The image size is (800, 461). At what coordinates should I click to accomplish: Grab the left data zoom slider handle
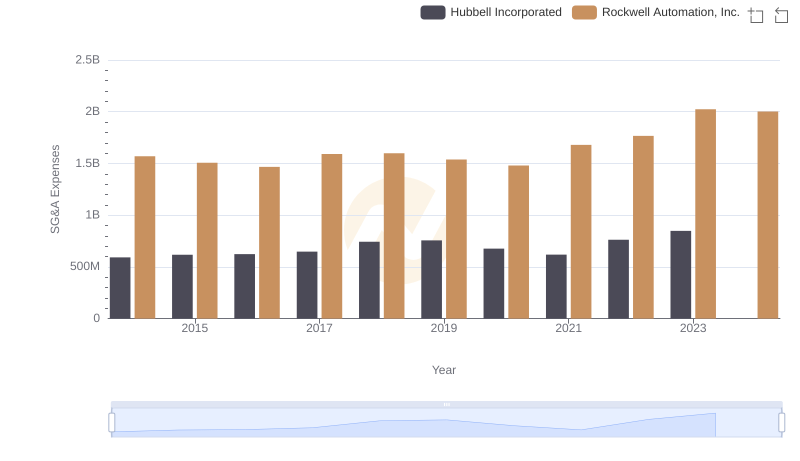pyautogui.click(x=112, y=423)
